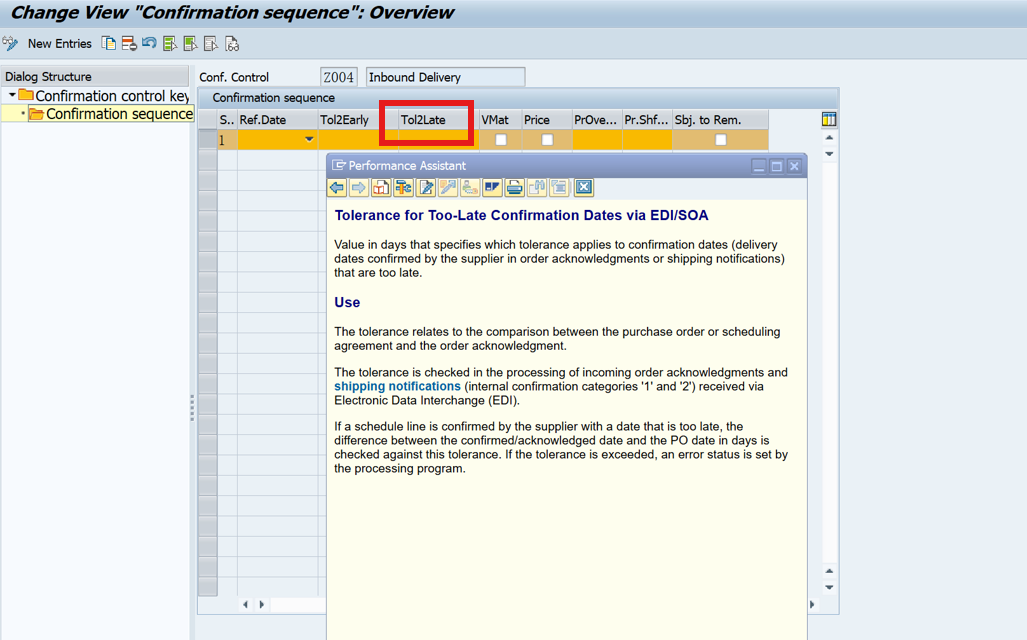1027x640 pixels.
Task: Click table scroll-up arrow below settings icon
Action: click(x=829, y=138)
